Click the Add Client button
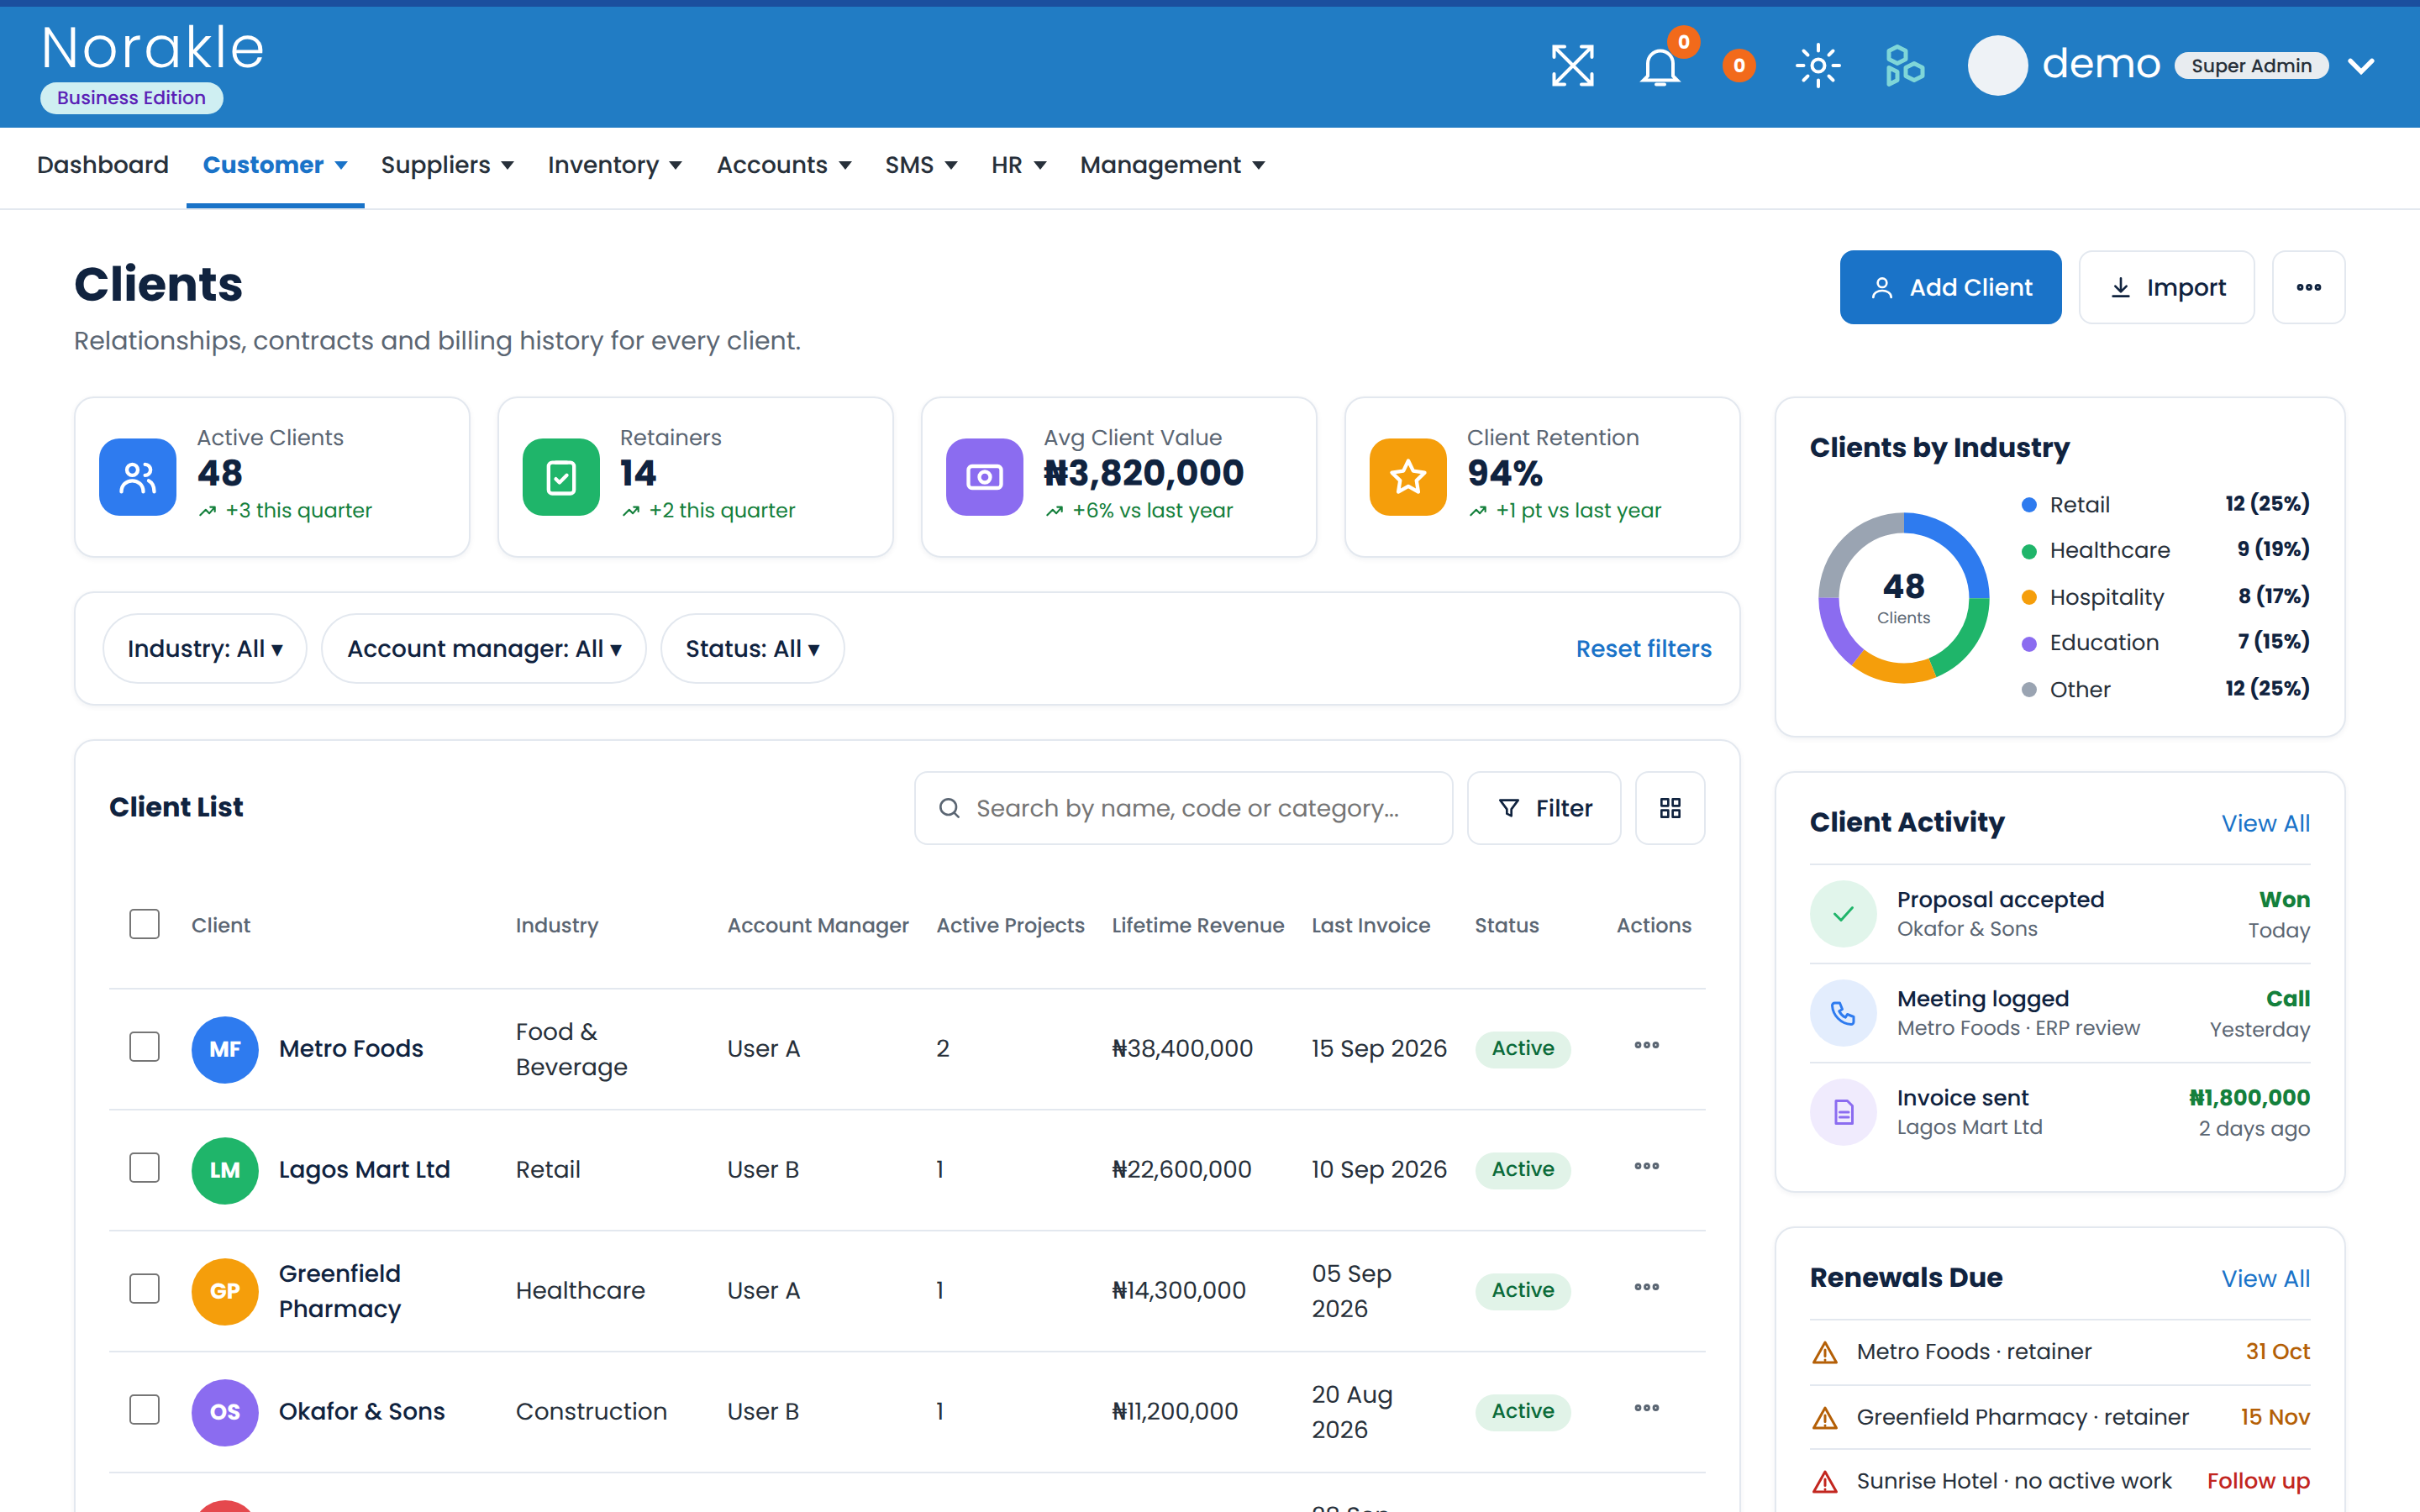 [1950, 287]
